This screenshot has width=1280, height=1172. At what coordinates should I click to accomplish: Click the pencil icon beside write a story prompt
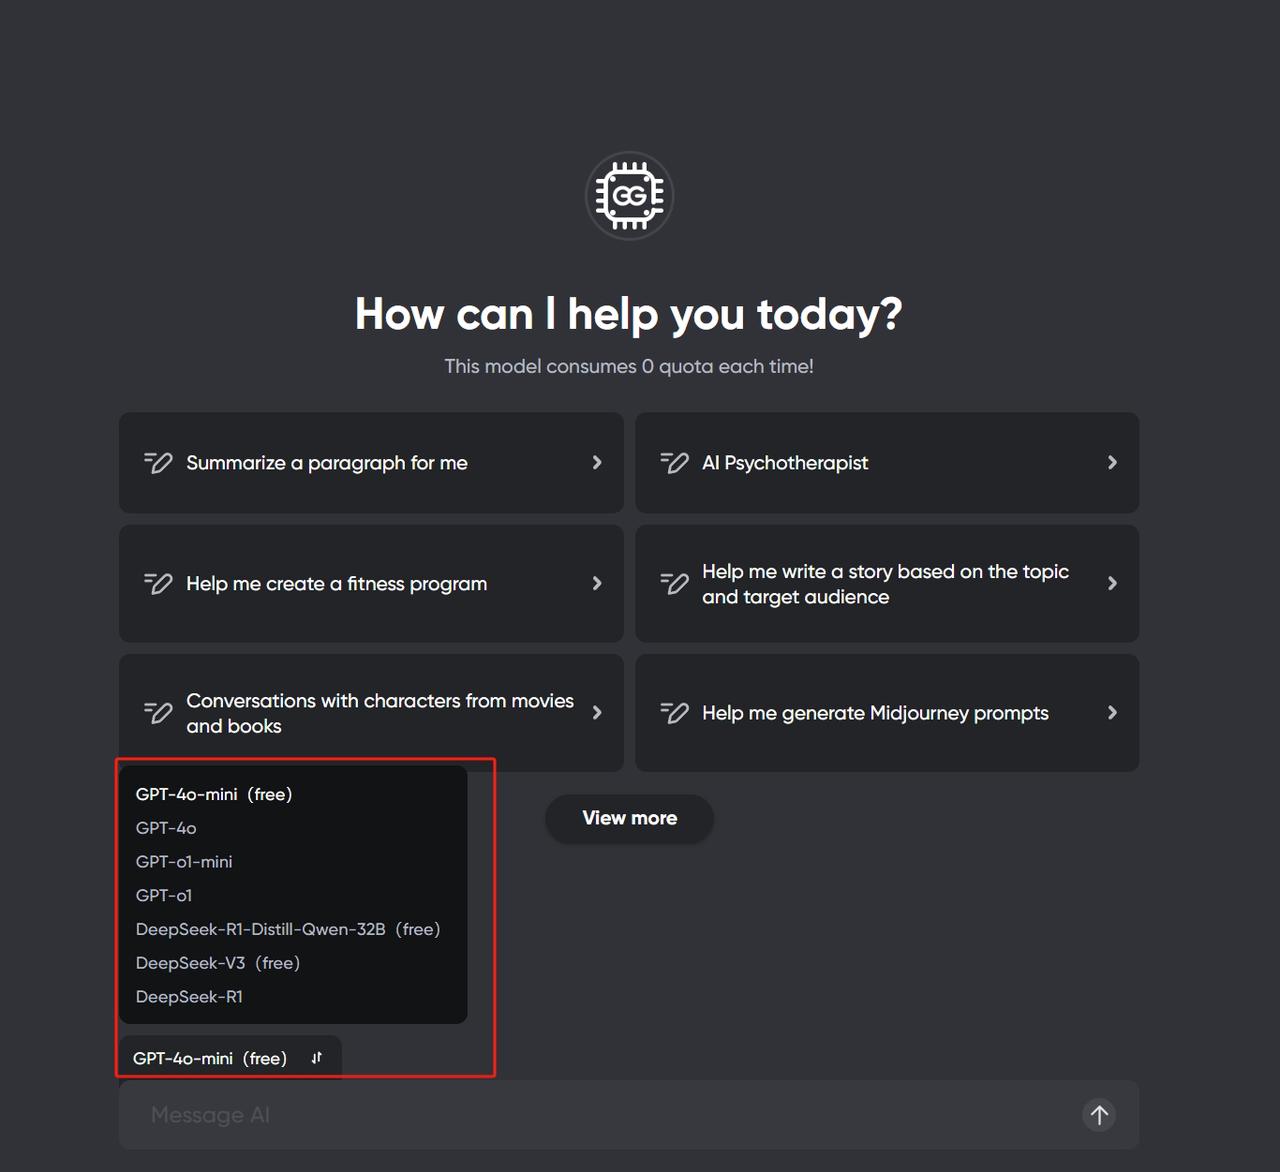tap(674, 584)
